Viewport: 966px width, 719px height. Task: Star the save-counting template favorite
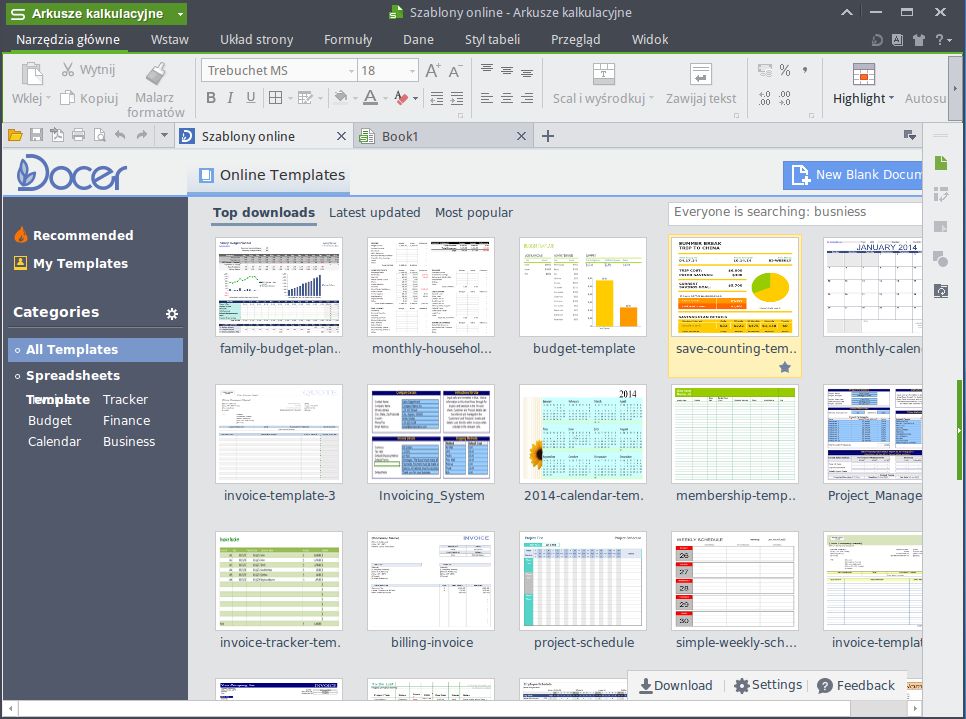pyautogui.click(x=784, y=367)
